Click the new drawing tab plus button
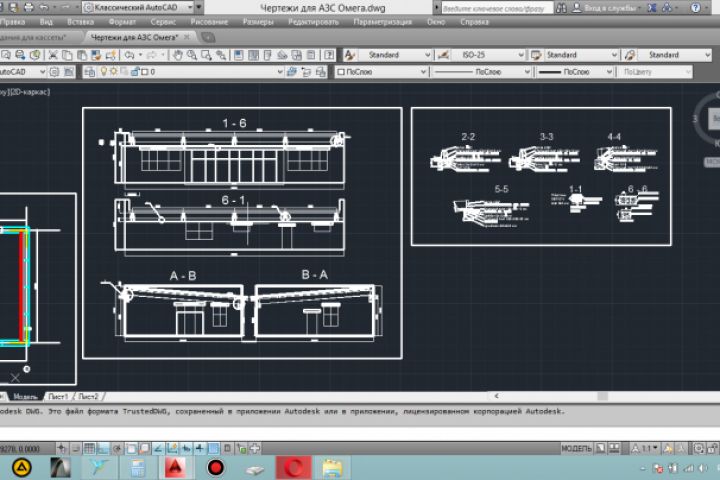This screenshot has height=480, width=720. click(x=208, y=38)
